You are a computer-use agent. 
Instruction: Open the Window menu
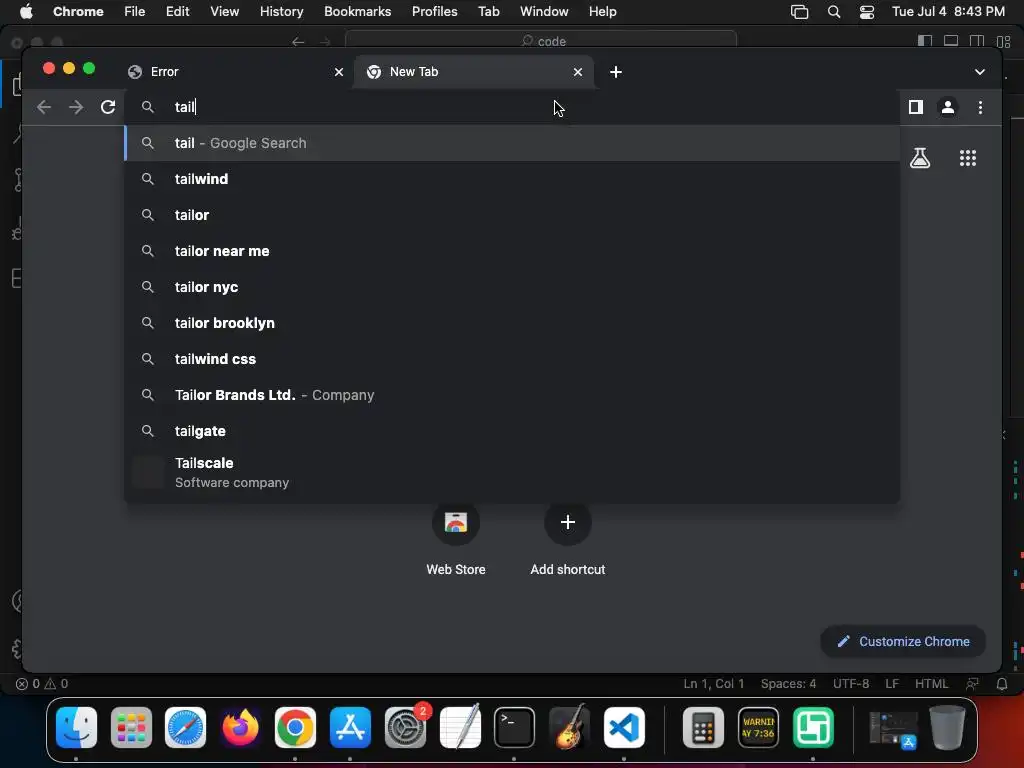(544, 12)
